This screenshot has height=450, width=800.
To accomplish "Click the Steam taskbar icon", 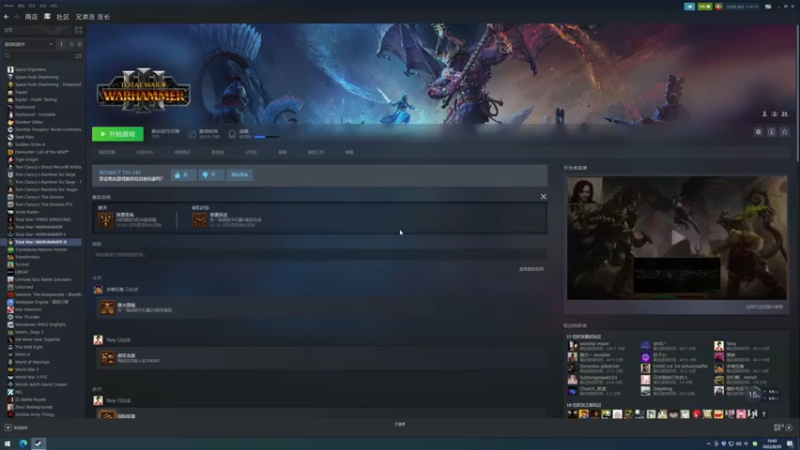I will pos(38,443).
